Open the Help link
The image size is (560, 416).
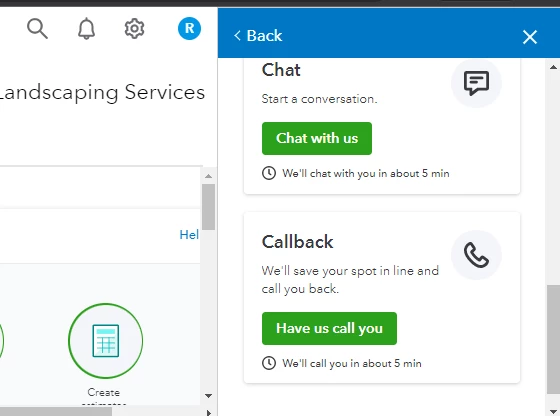pos(189,235)
